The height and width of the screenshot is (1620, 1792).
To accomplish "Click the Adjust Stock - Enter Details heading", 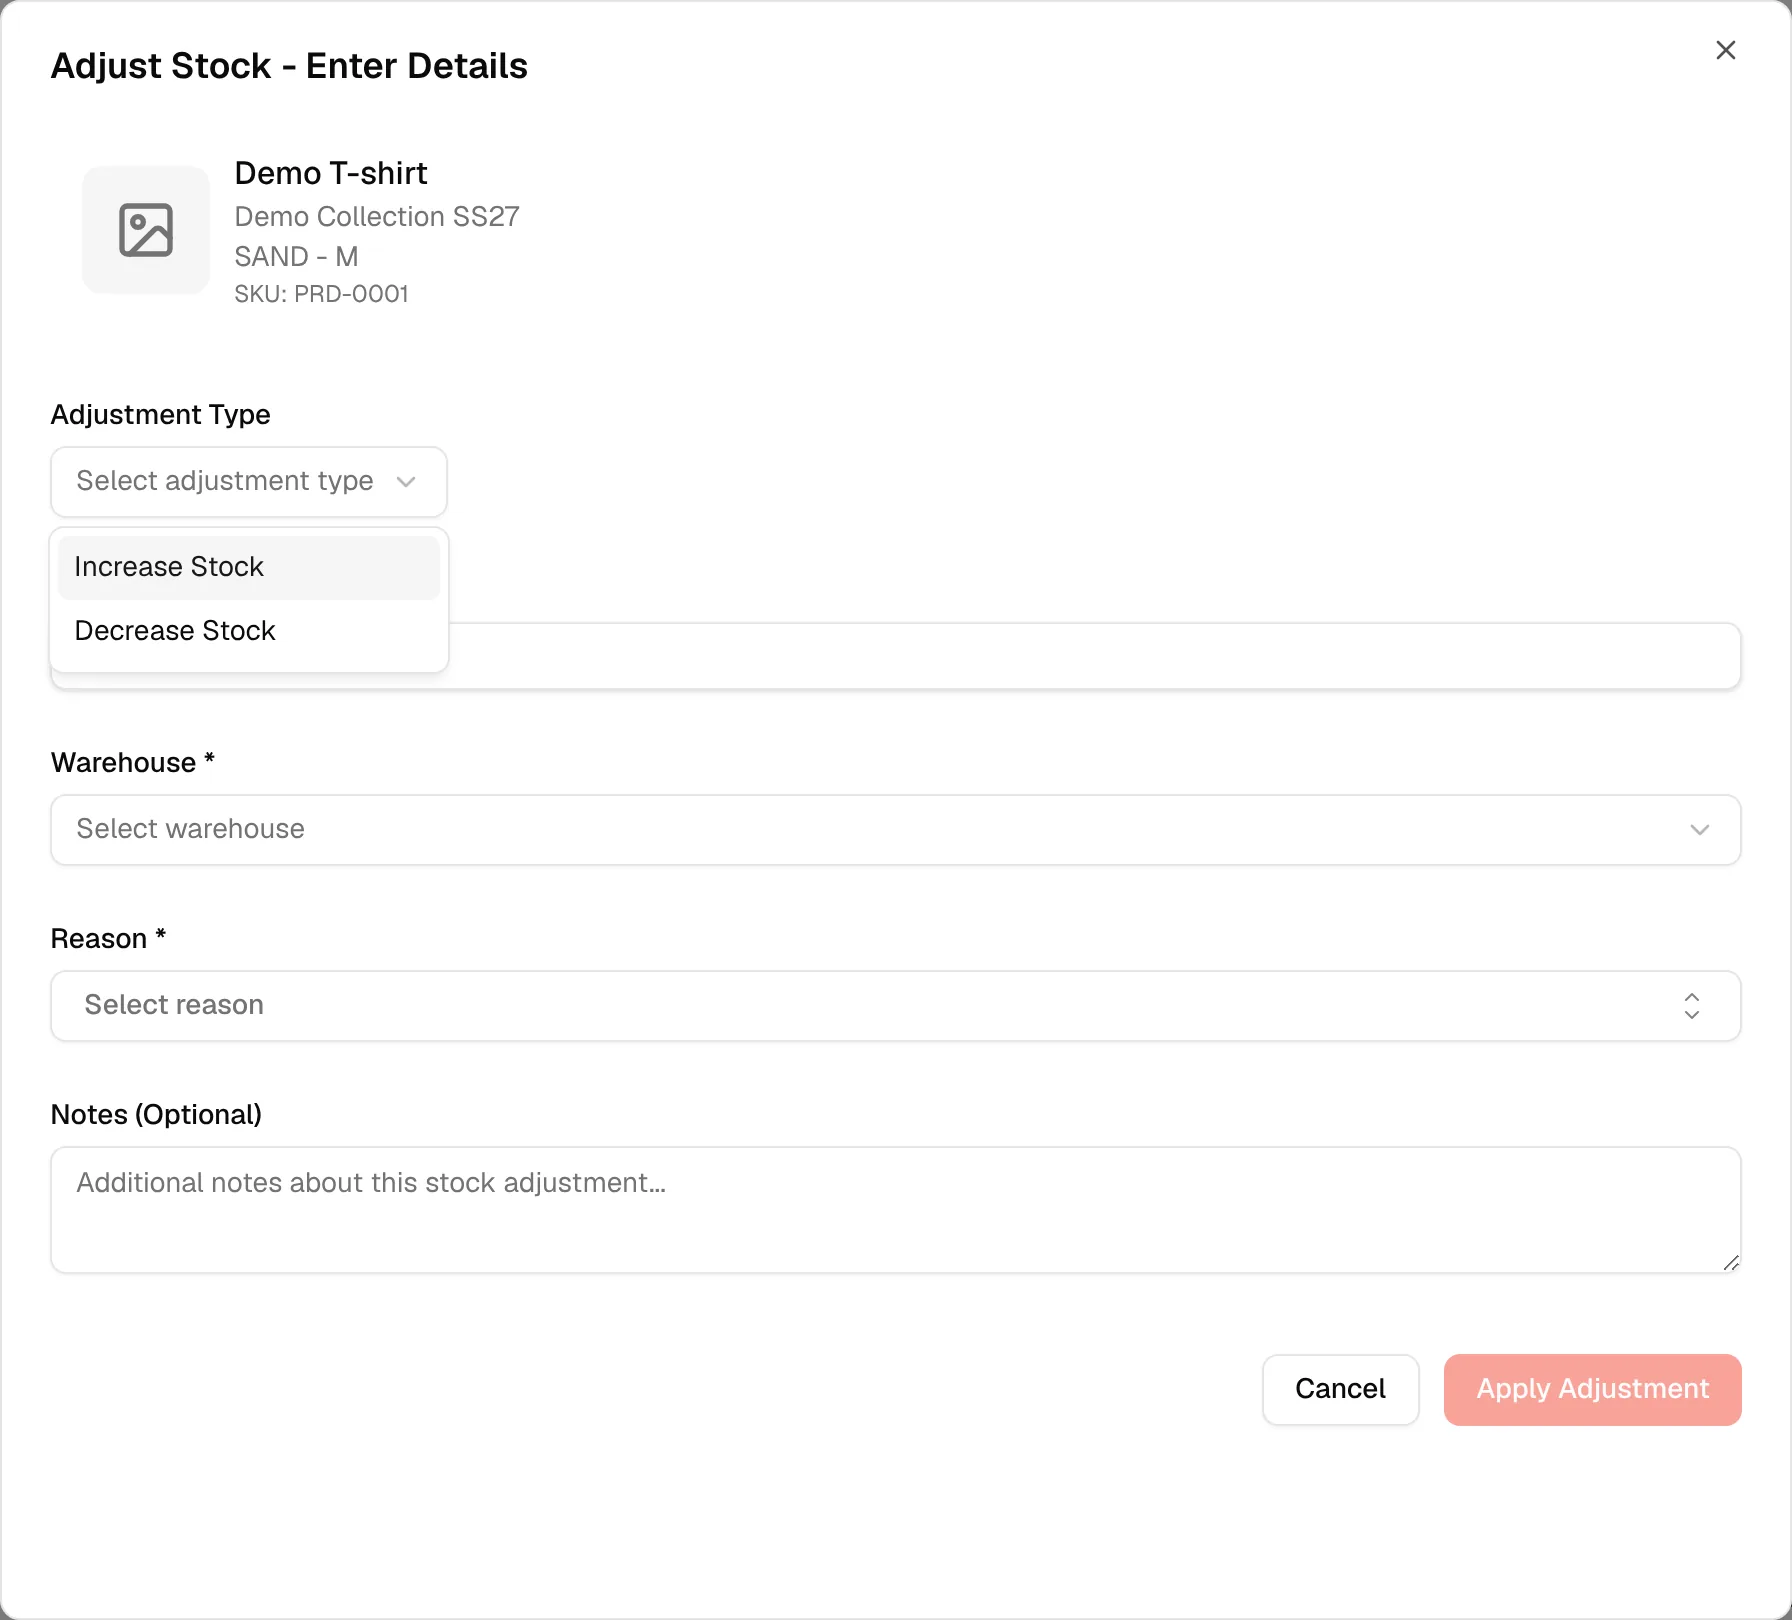I will (x=289, y=66).
